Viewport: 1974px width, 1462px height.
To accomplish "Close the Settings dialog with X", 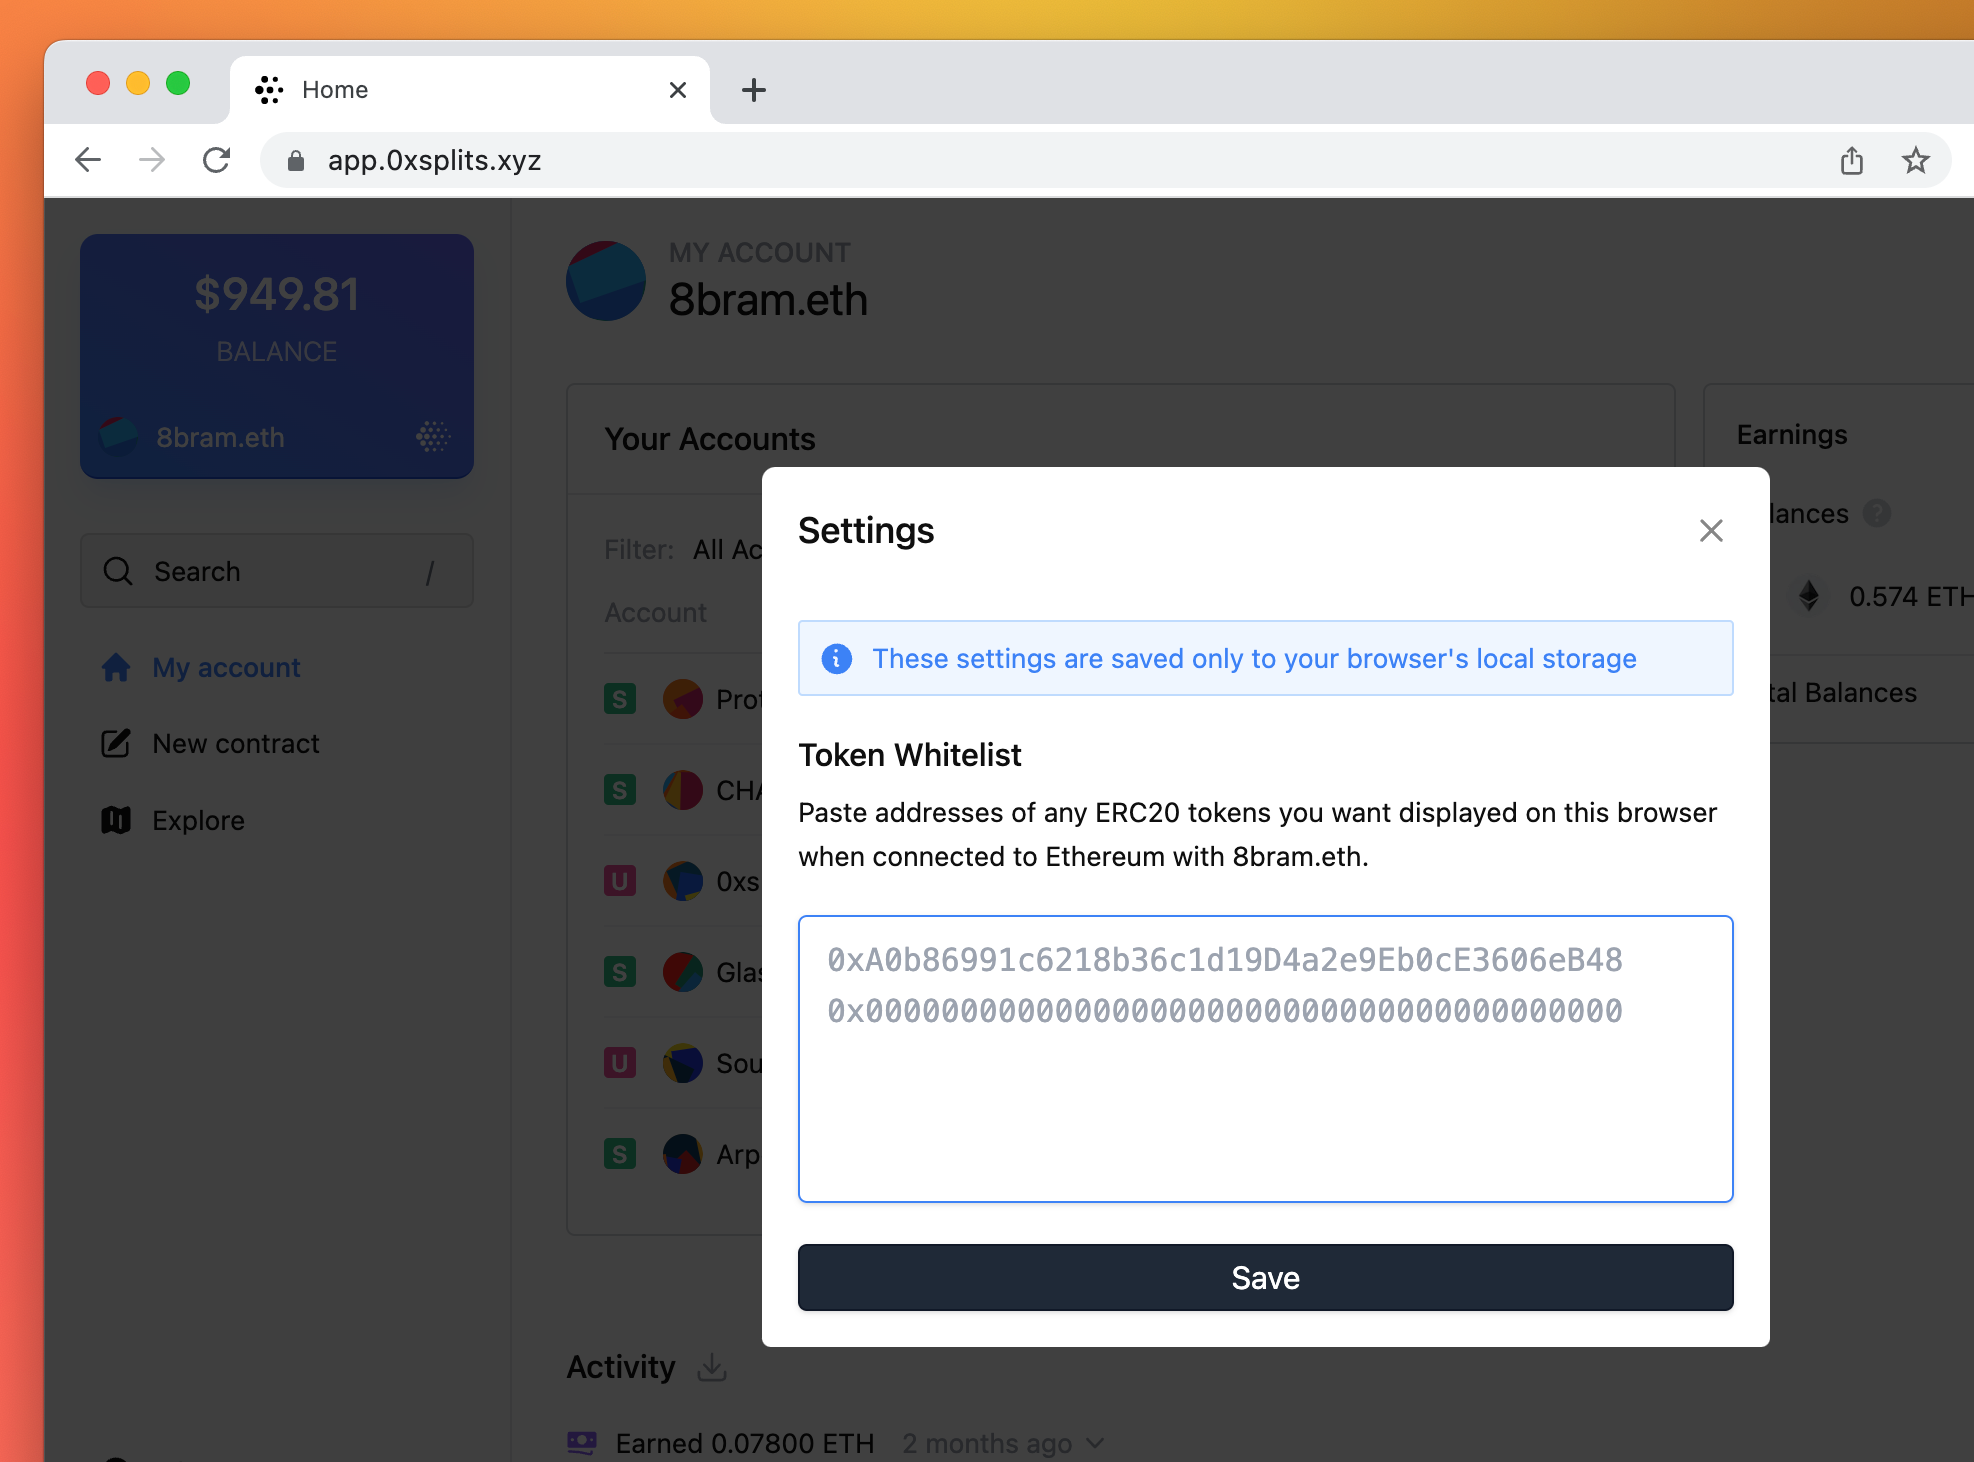I will click(1711, 530).
